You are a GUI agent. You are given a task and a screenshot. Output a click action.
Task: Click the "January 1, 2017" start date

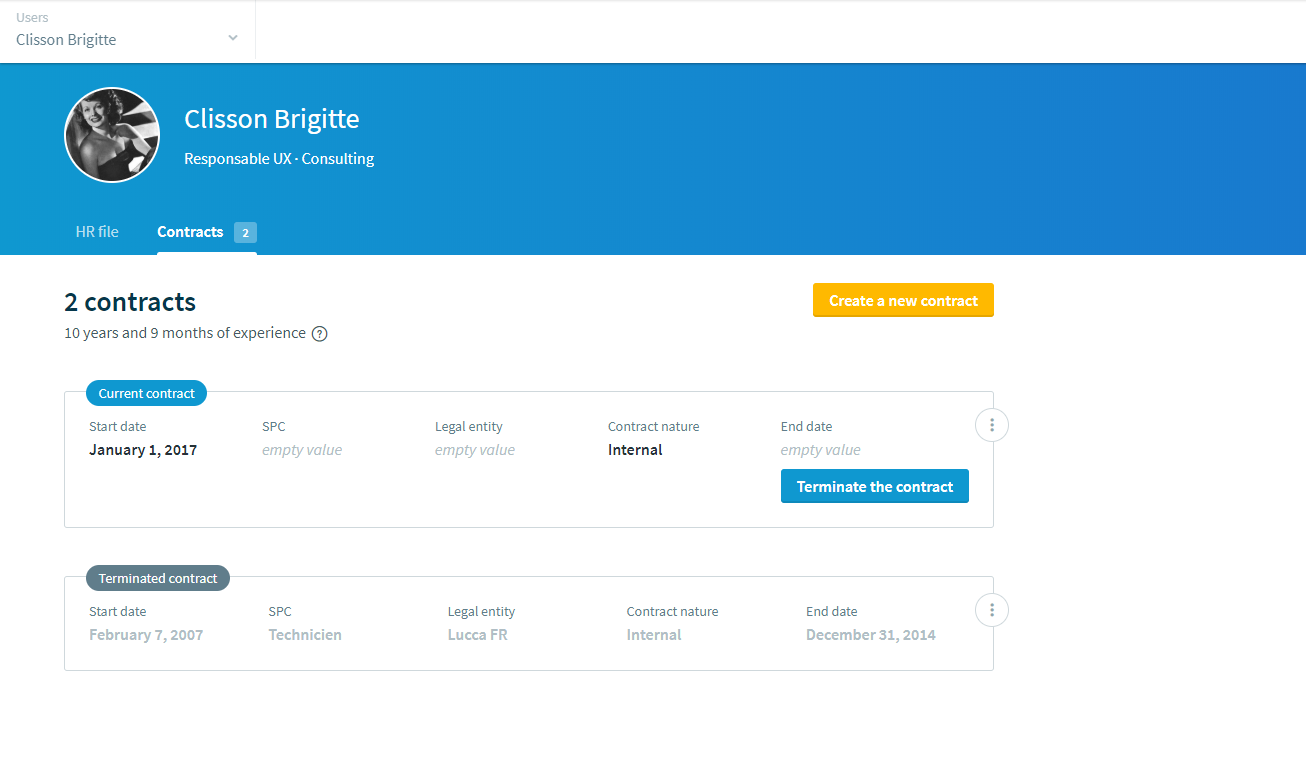[143, 450]
